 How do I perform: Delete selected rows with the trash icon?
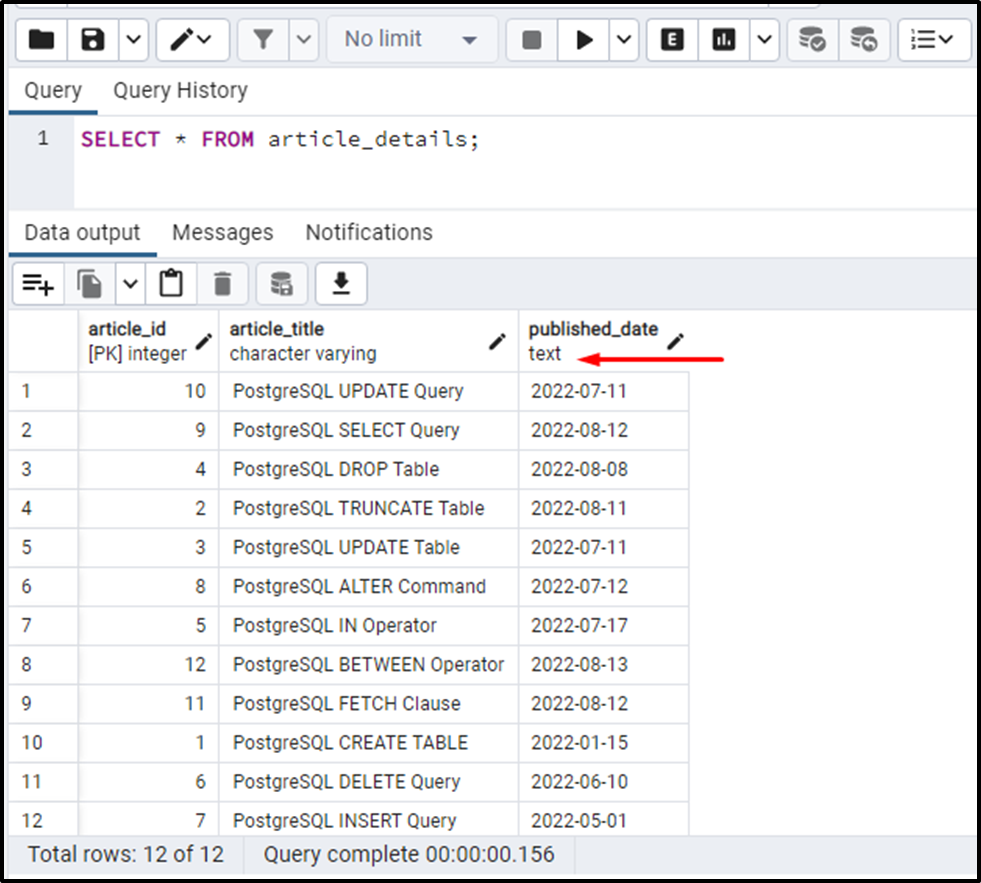click(222, 283)
